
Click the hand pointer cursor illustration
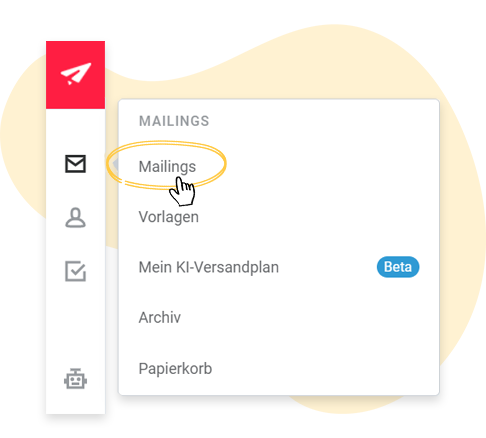click(x=182, y=191)
